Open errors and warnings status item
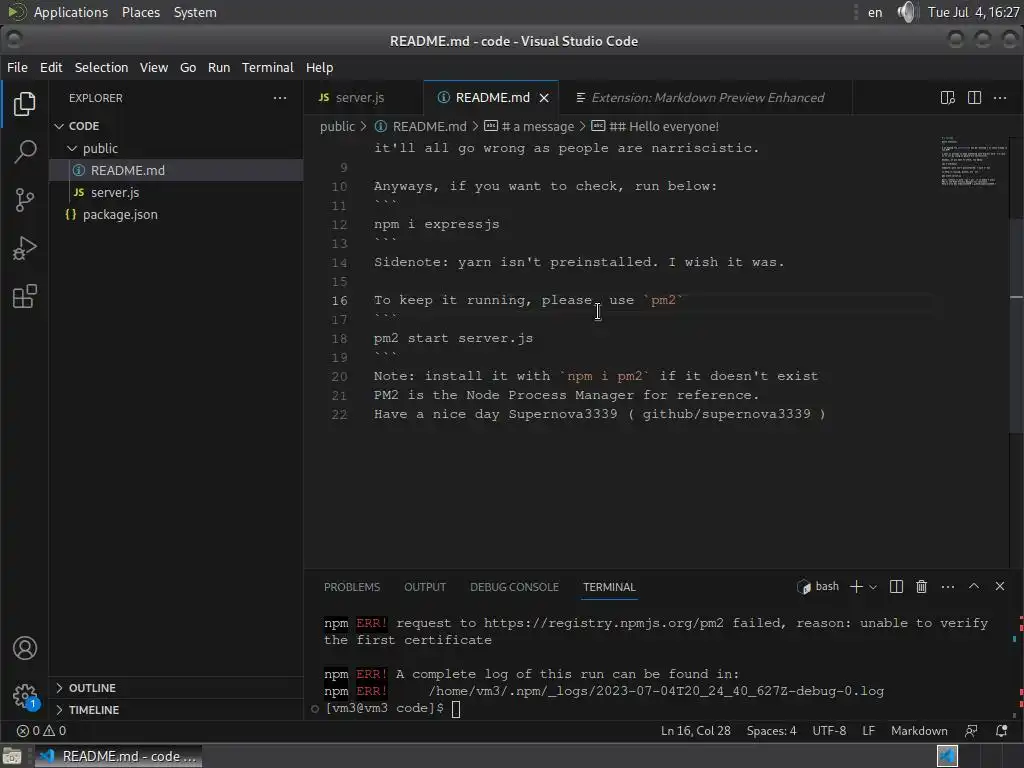The image size is (1024, 768). pyautogui.click(x=41, y=731)
